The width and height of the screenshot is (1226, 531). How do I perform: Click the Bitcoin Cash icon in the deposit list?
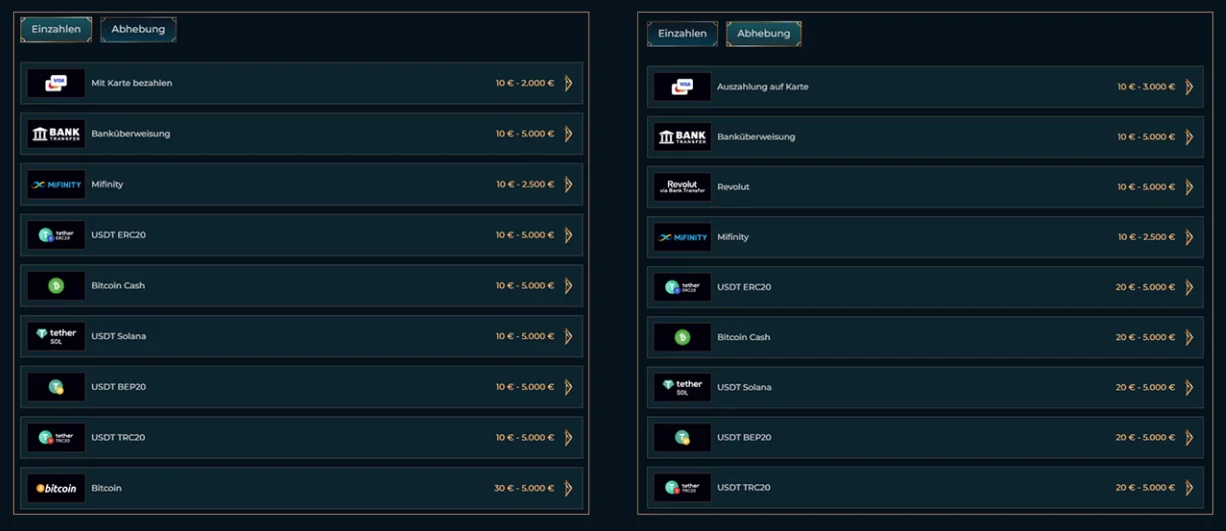(56, 286)
